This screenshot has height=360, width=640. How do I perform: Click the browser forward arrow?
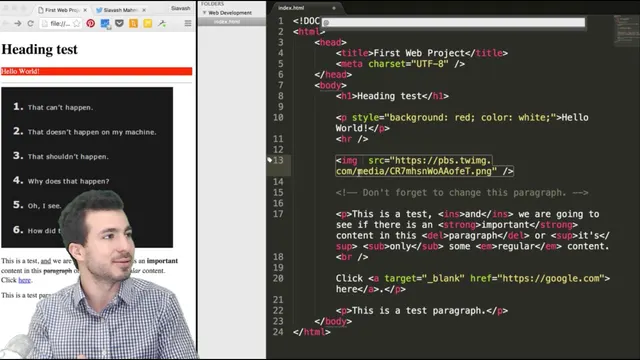click(x=18, y=24)
